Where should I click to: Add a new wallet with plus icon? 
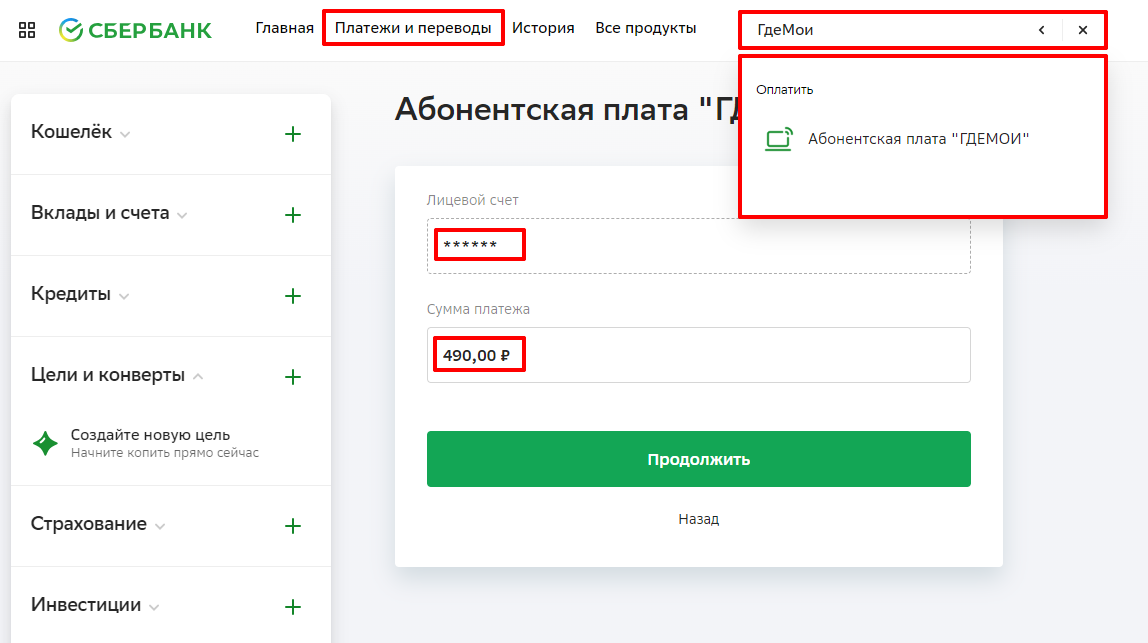click(x=293, y=134)
